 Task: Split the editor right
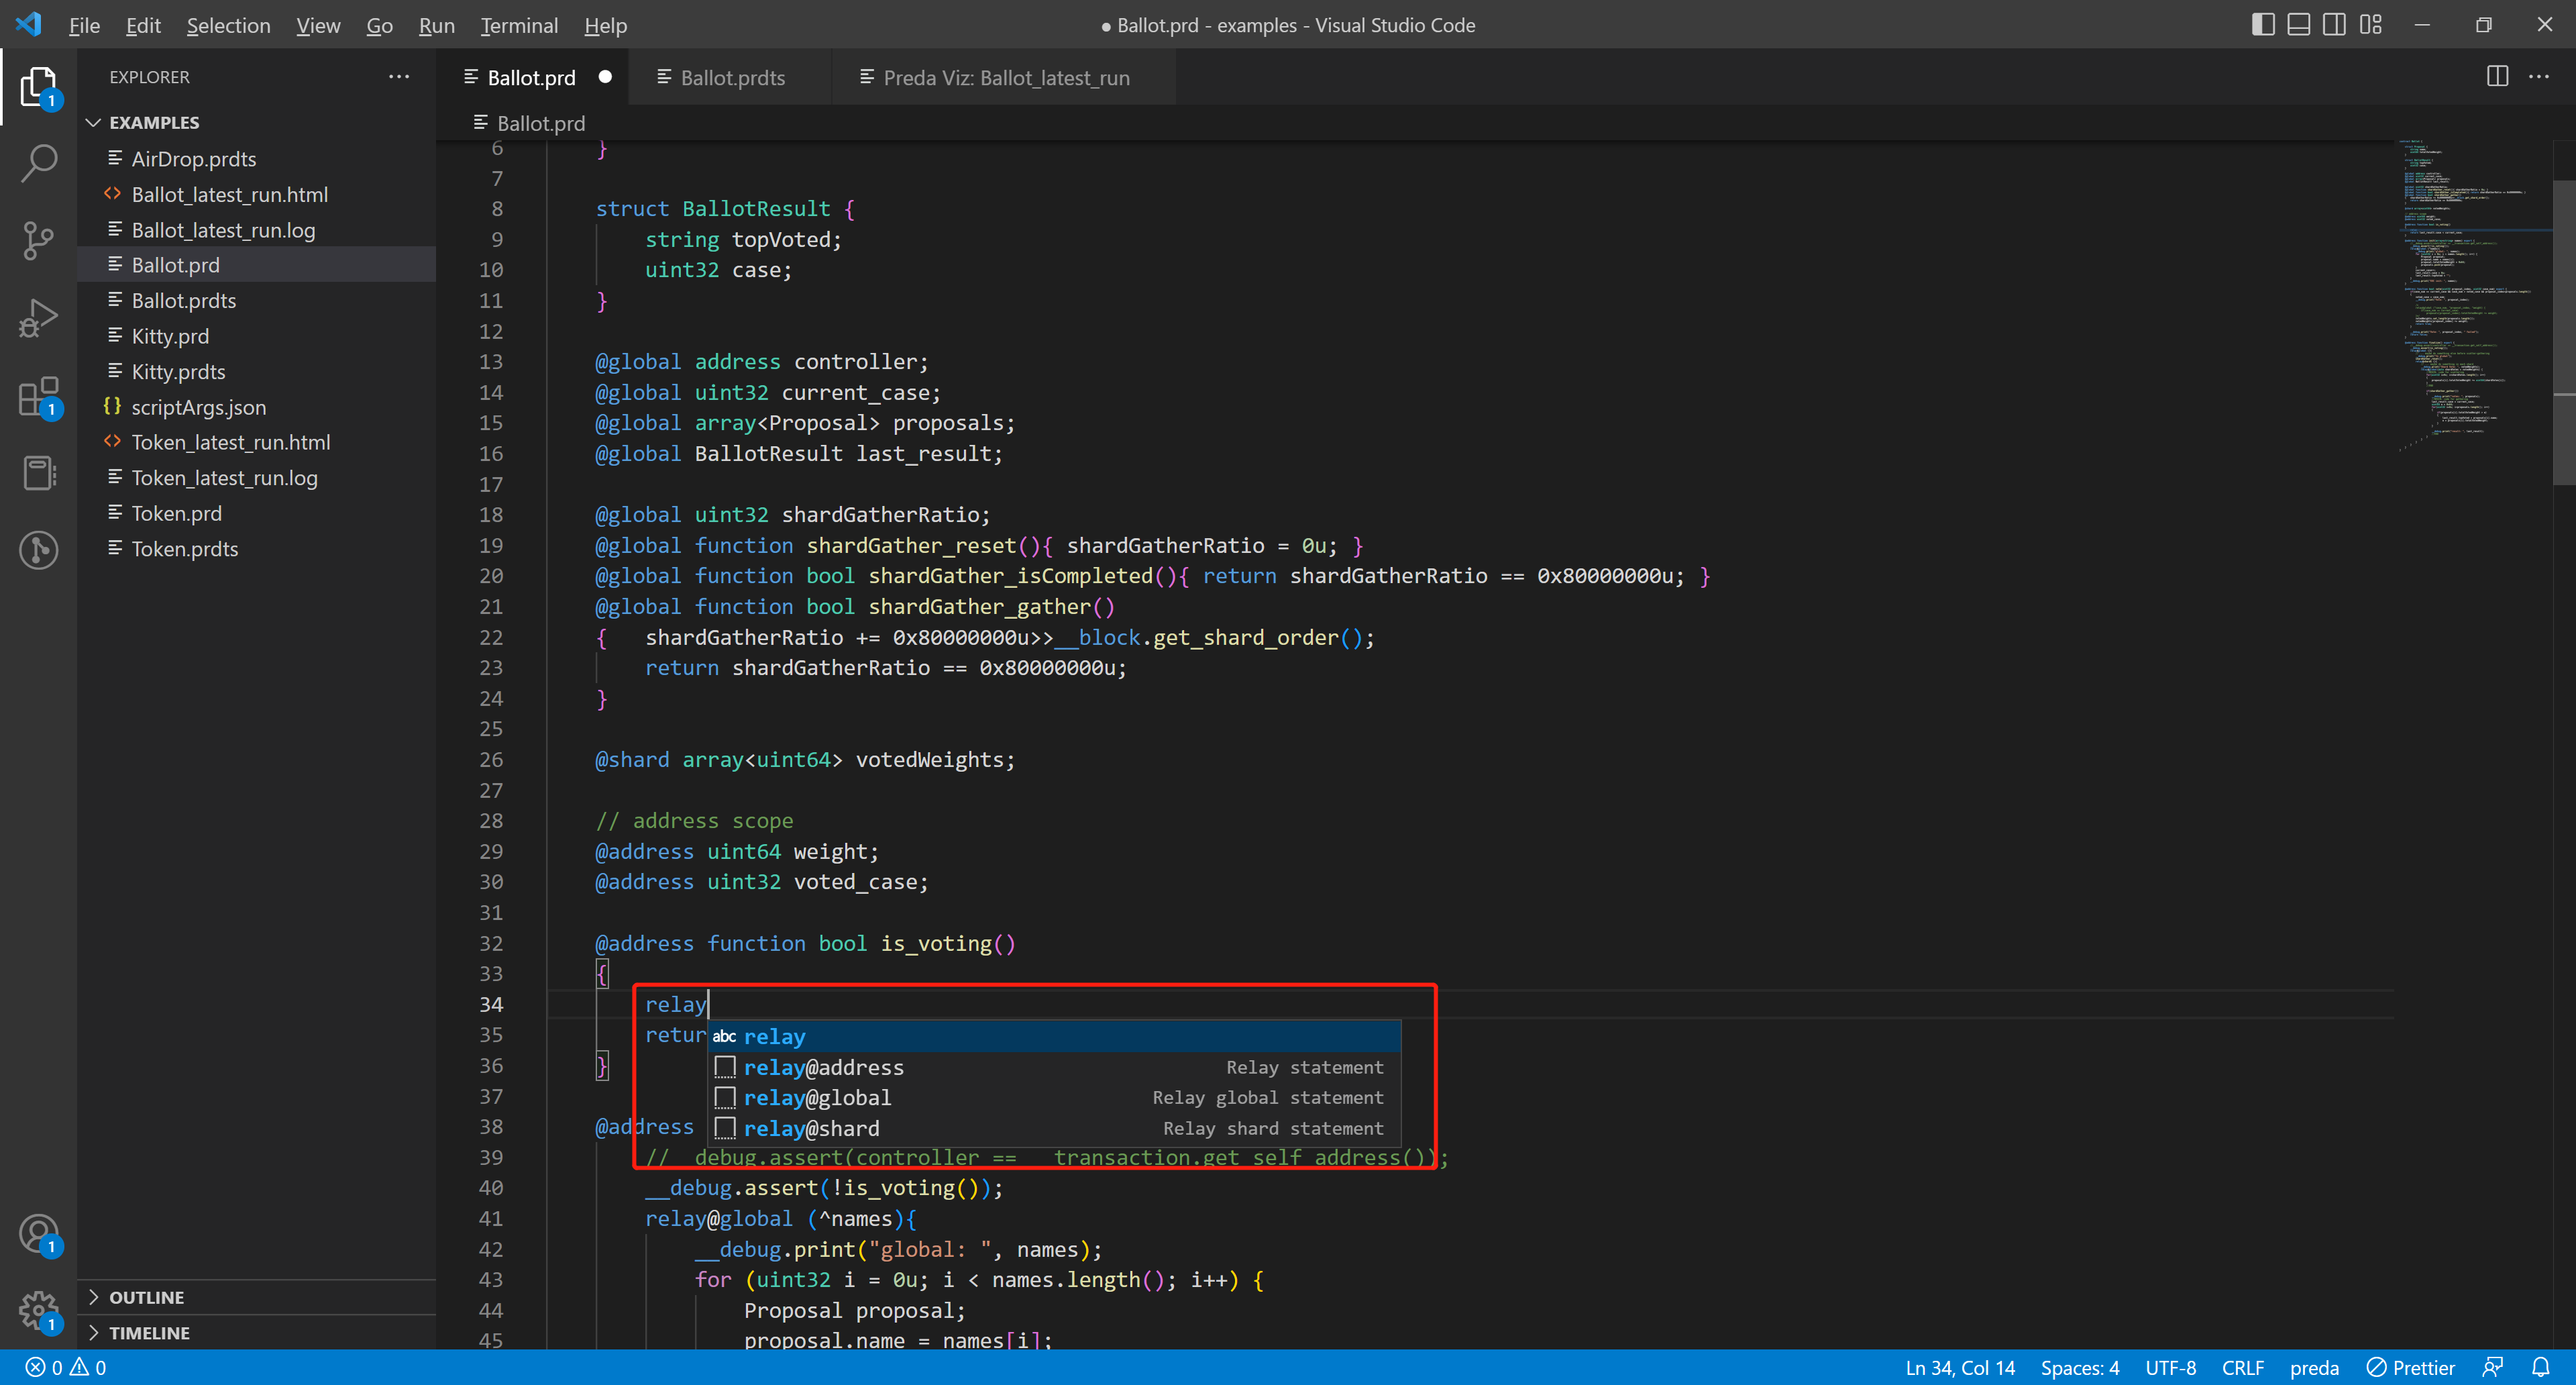point(2497,77)
